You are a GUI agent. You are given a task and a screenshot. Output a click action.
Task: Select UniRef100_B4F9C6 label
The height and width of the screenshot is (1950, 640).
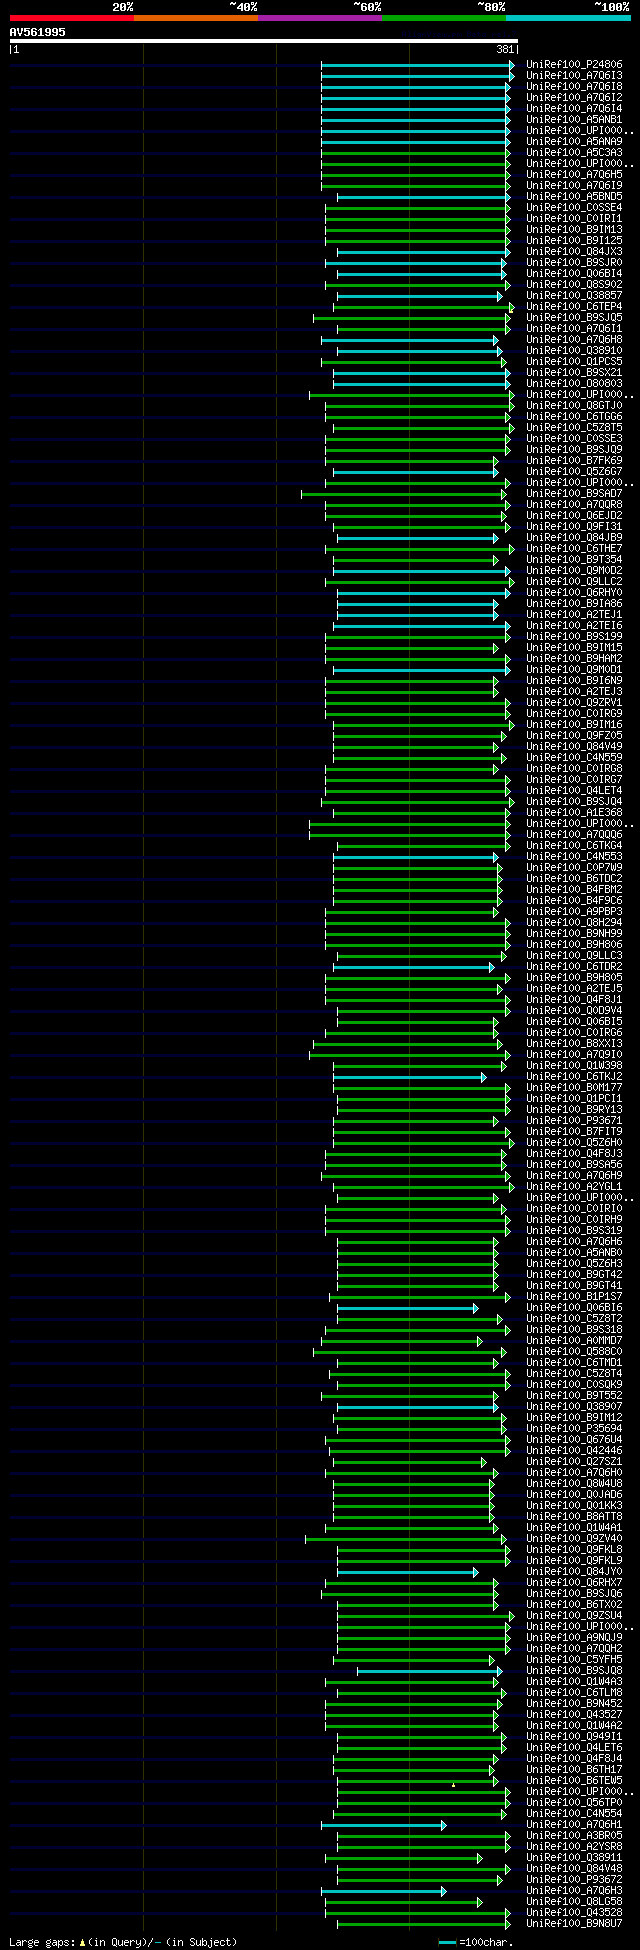(x=574, y=900)
